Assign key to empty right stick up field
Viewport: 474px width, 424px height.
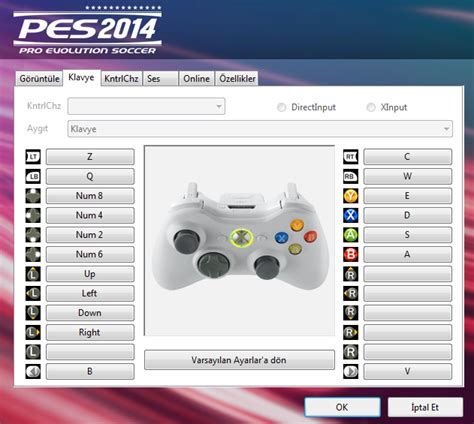[x=408, y=274]
